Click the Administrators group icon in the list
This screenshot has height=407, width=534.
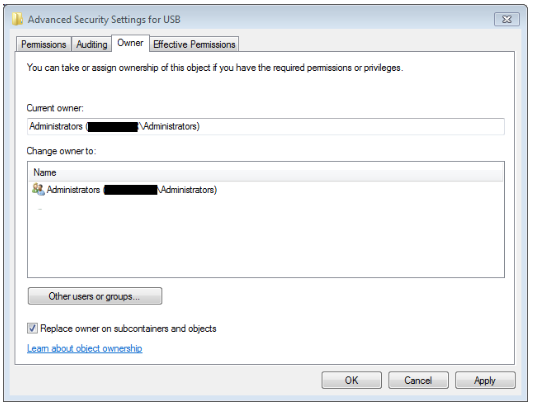(38, 189)
